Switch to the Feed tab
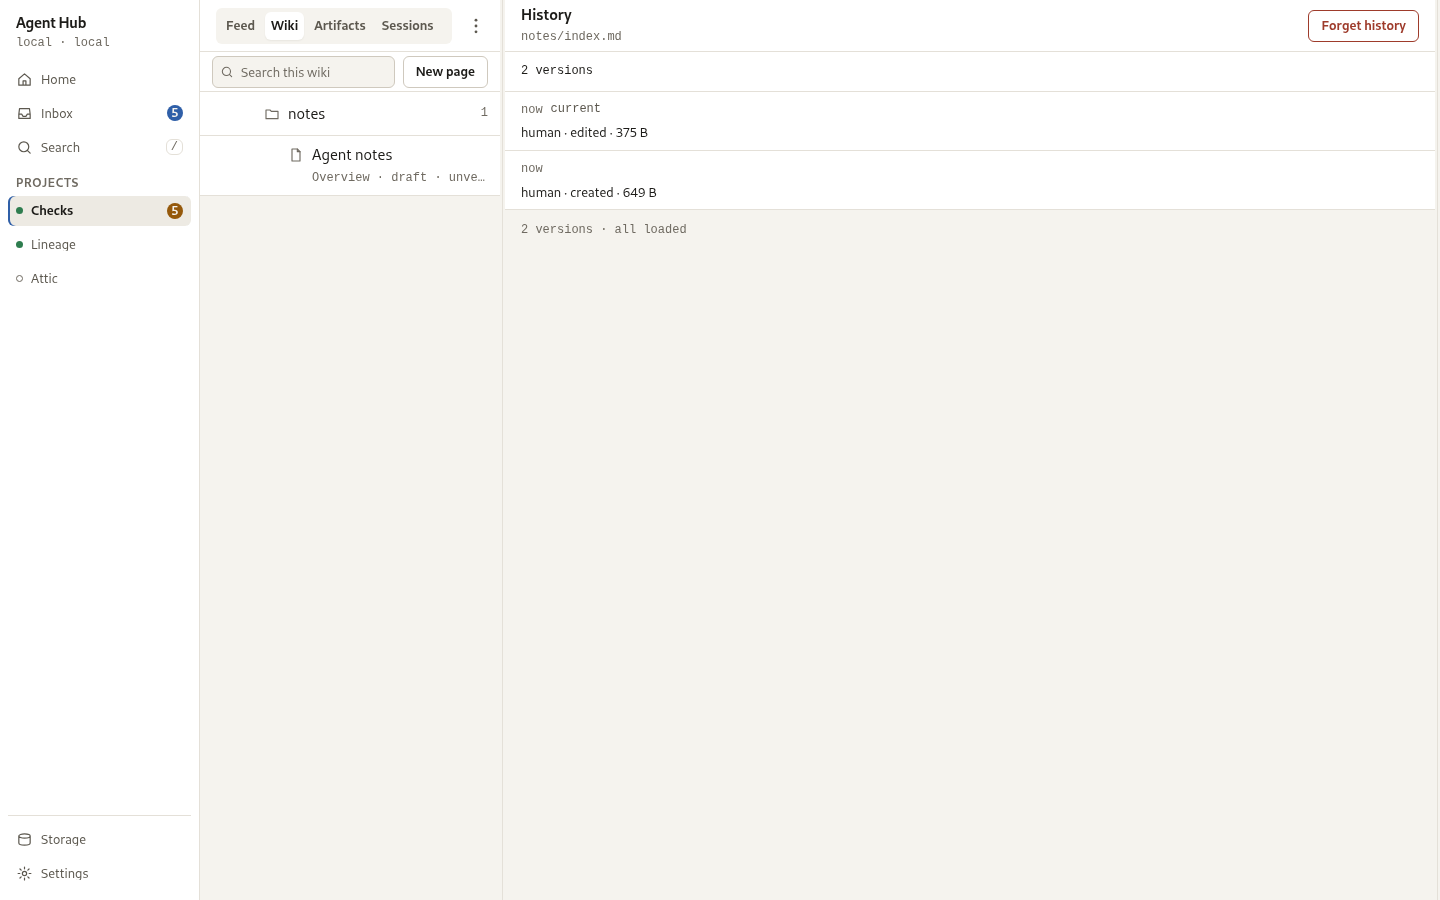Screen dimensions: 1440x900 point(240,26)
